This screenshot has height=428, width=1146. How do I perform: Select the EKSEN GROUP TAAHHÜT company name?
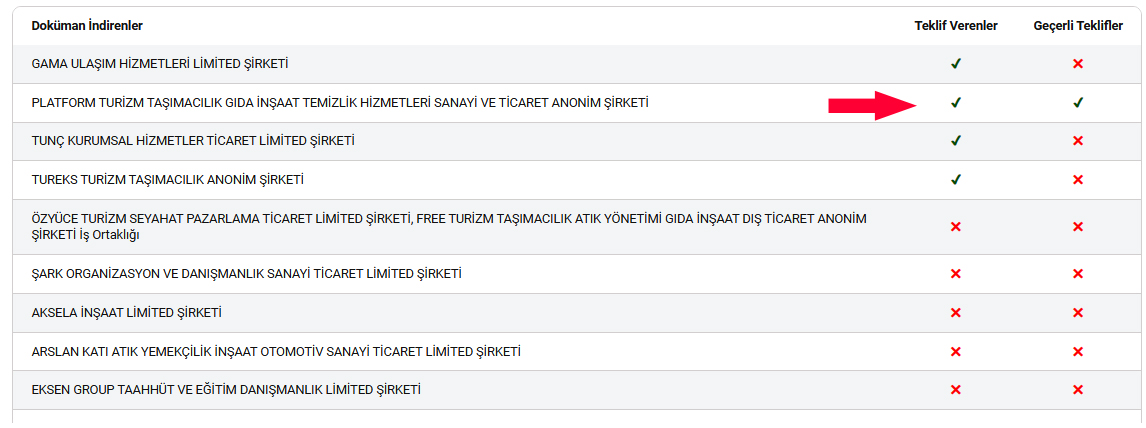point(226,390)
